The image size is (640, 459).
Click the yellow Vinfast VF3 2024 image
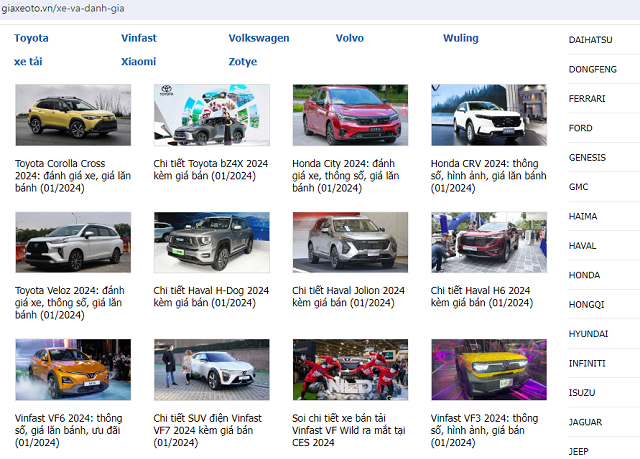[x=488, y=370]
